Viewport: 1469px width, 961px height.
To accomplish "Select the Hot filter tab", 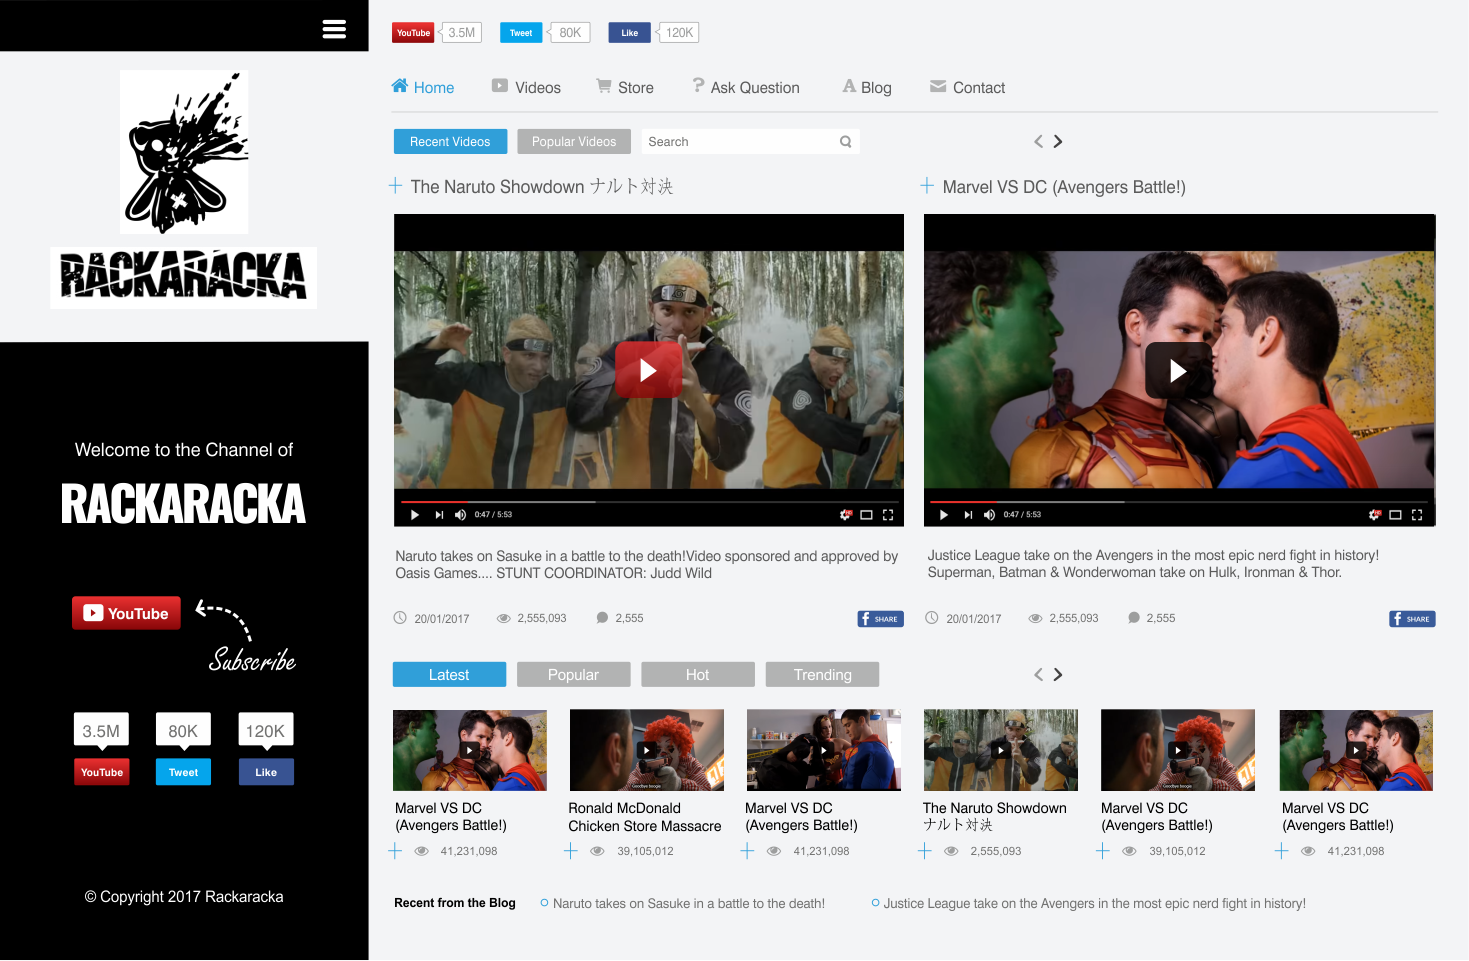I will (x=697, y=675).
